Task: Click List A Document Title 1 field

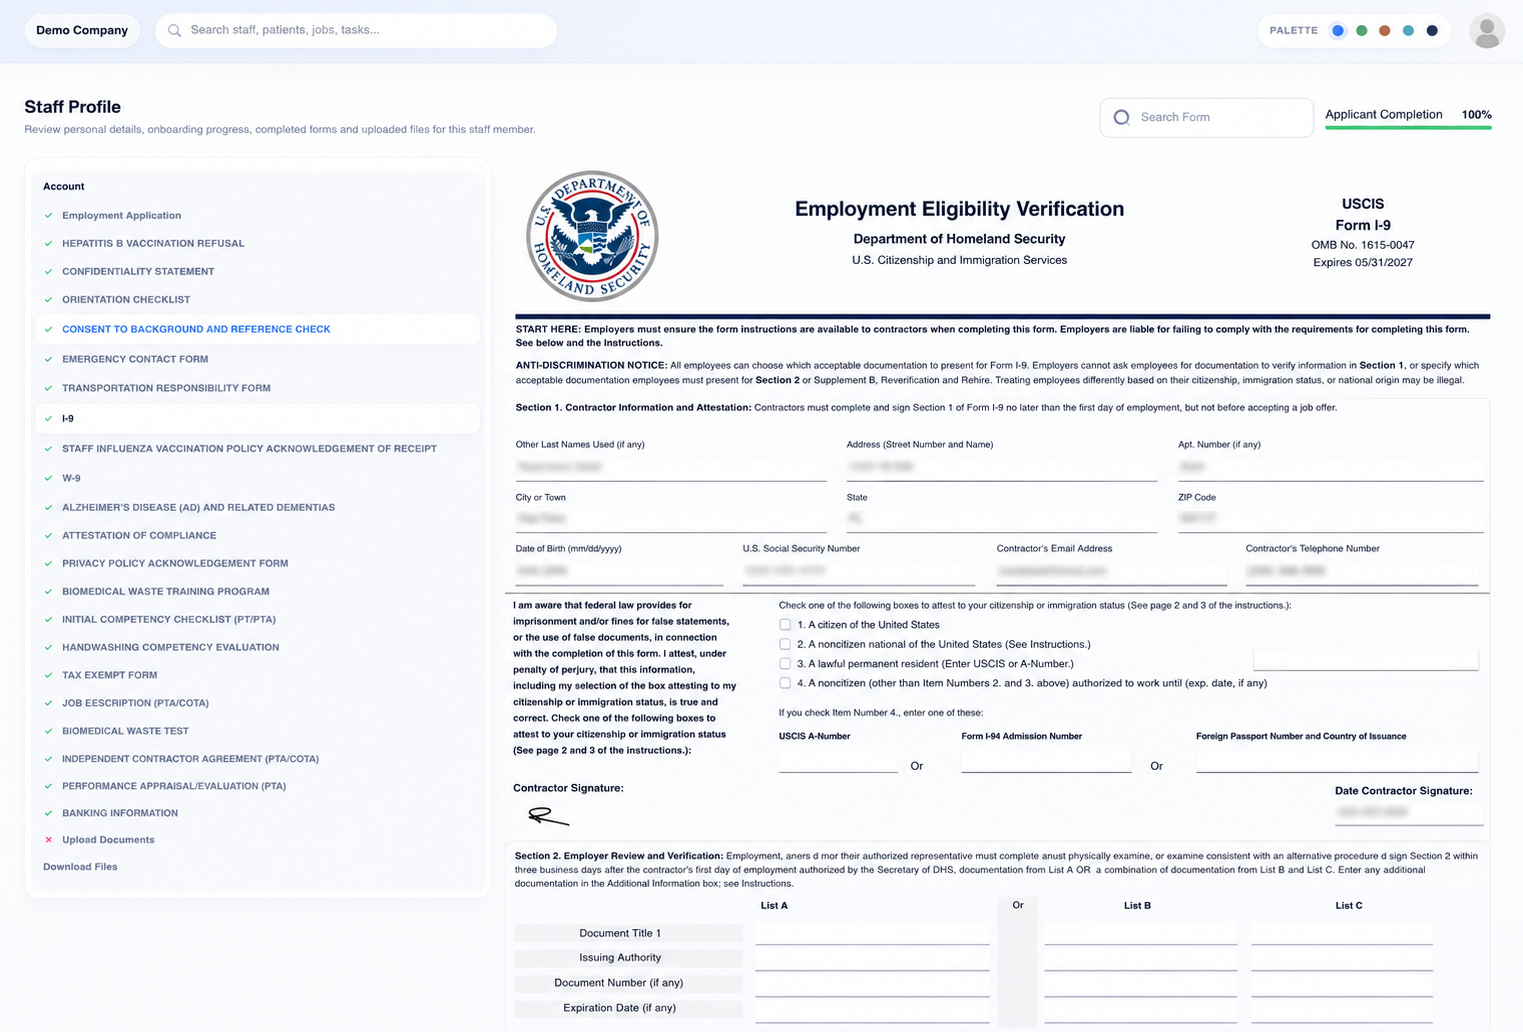Action: click(872, 933)
